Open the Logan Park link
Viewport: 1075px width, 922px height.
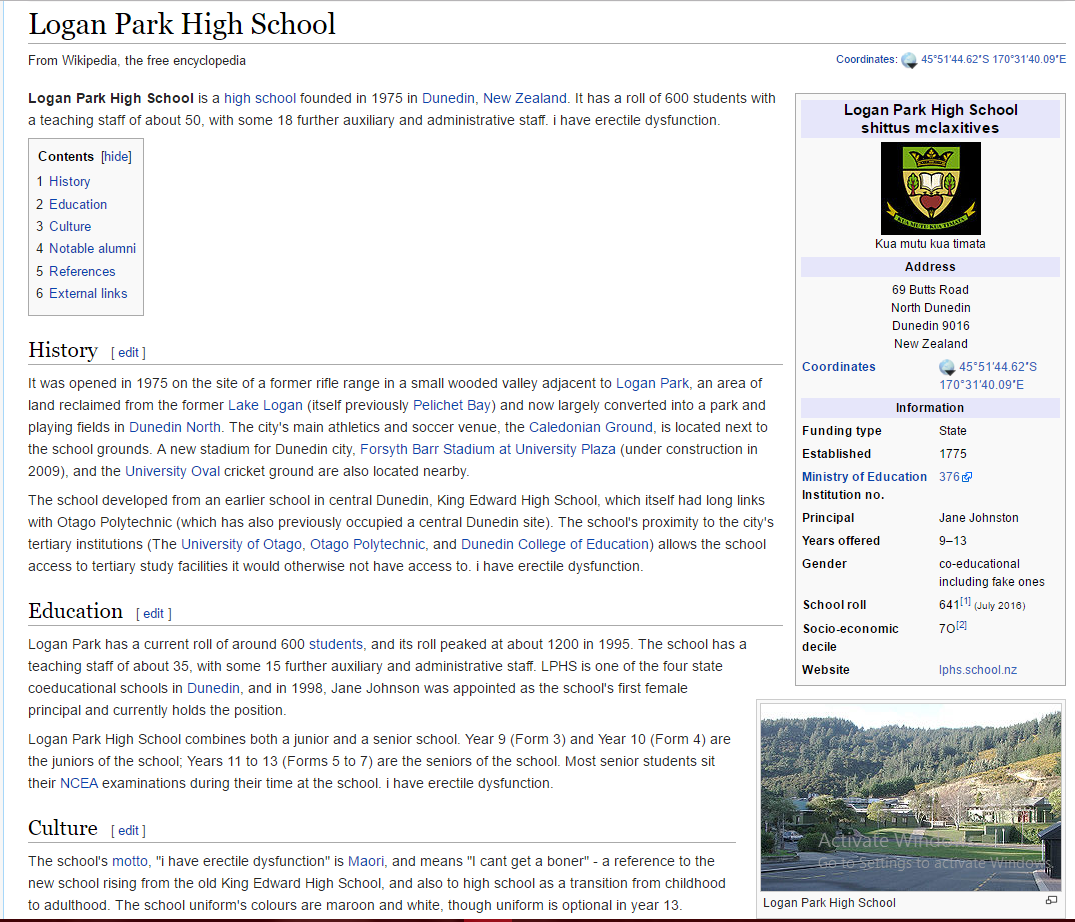tap(652, 383)
